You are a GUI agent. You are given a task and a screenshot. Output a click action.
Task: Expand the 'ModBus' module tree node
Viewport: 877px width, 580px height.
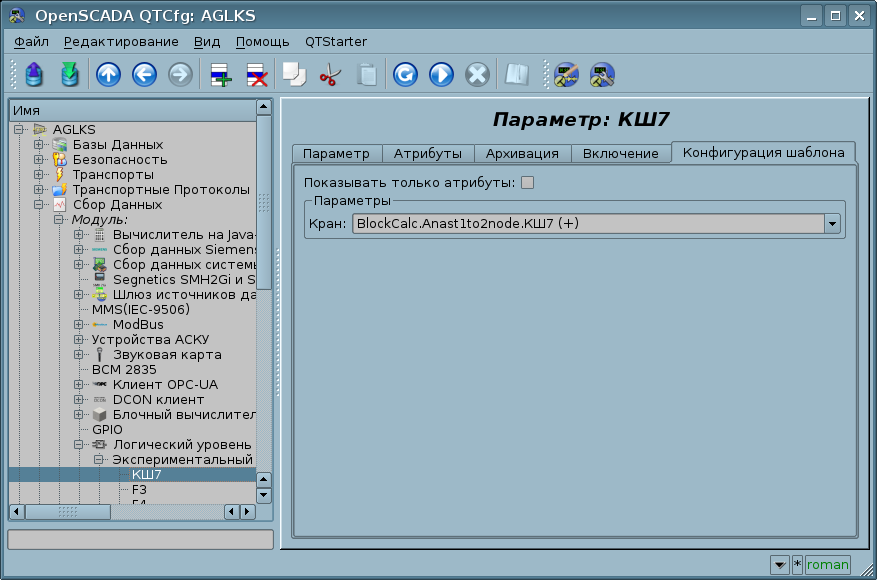79,325
